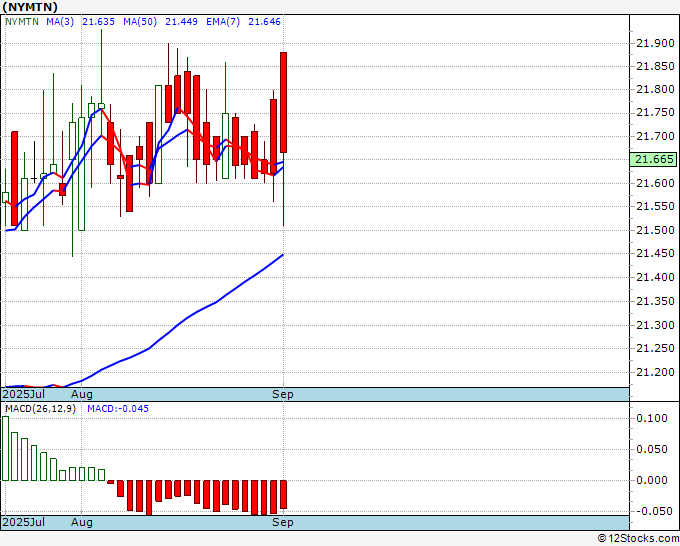Image resolution: width=680 pixels, height=546 pixels.
Task: Click the 0.100 MACD axis label
Action: 652,418
